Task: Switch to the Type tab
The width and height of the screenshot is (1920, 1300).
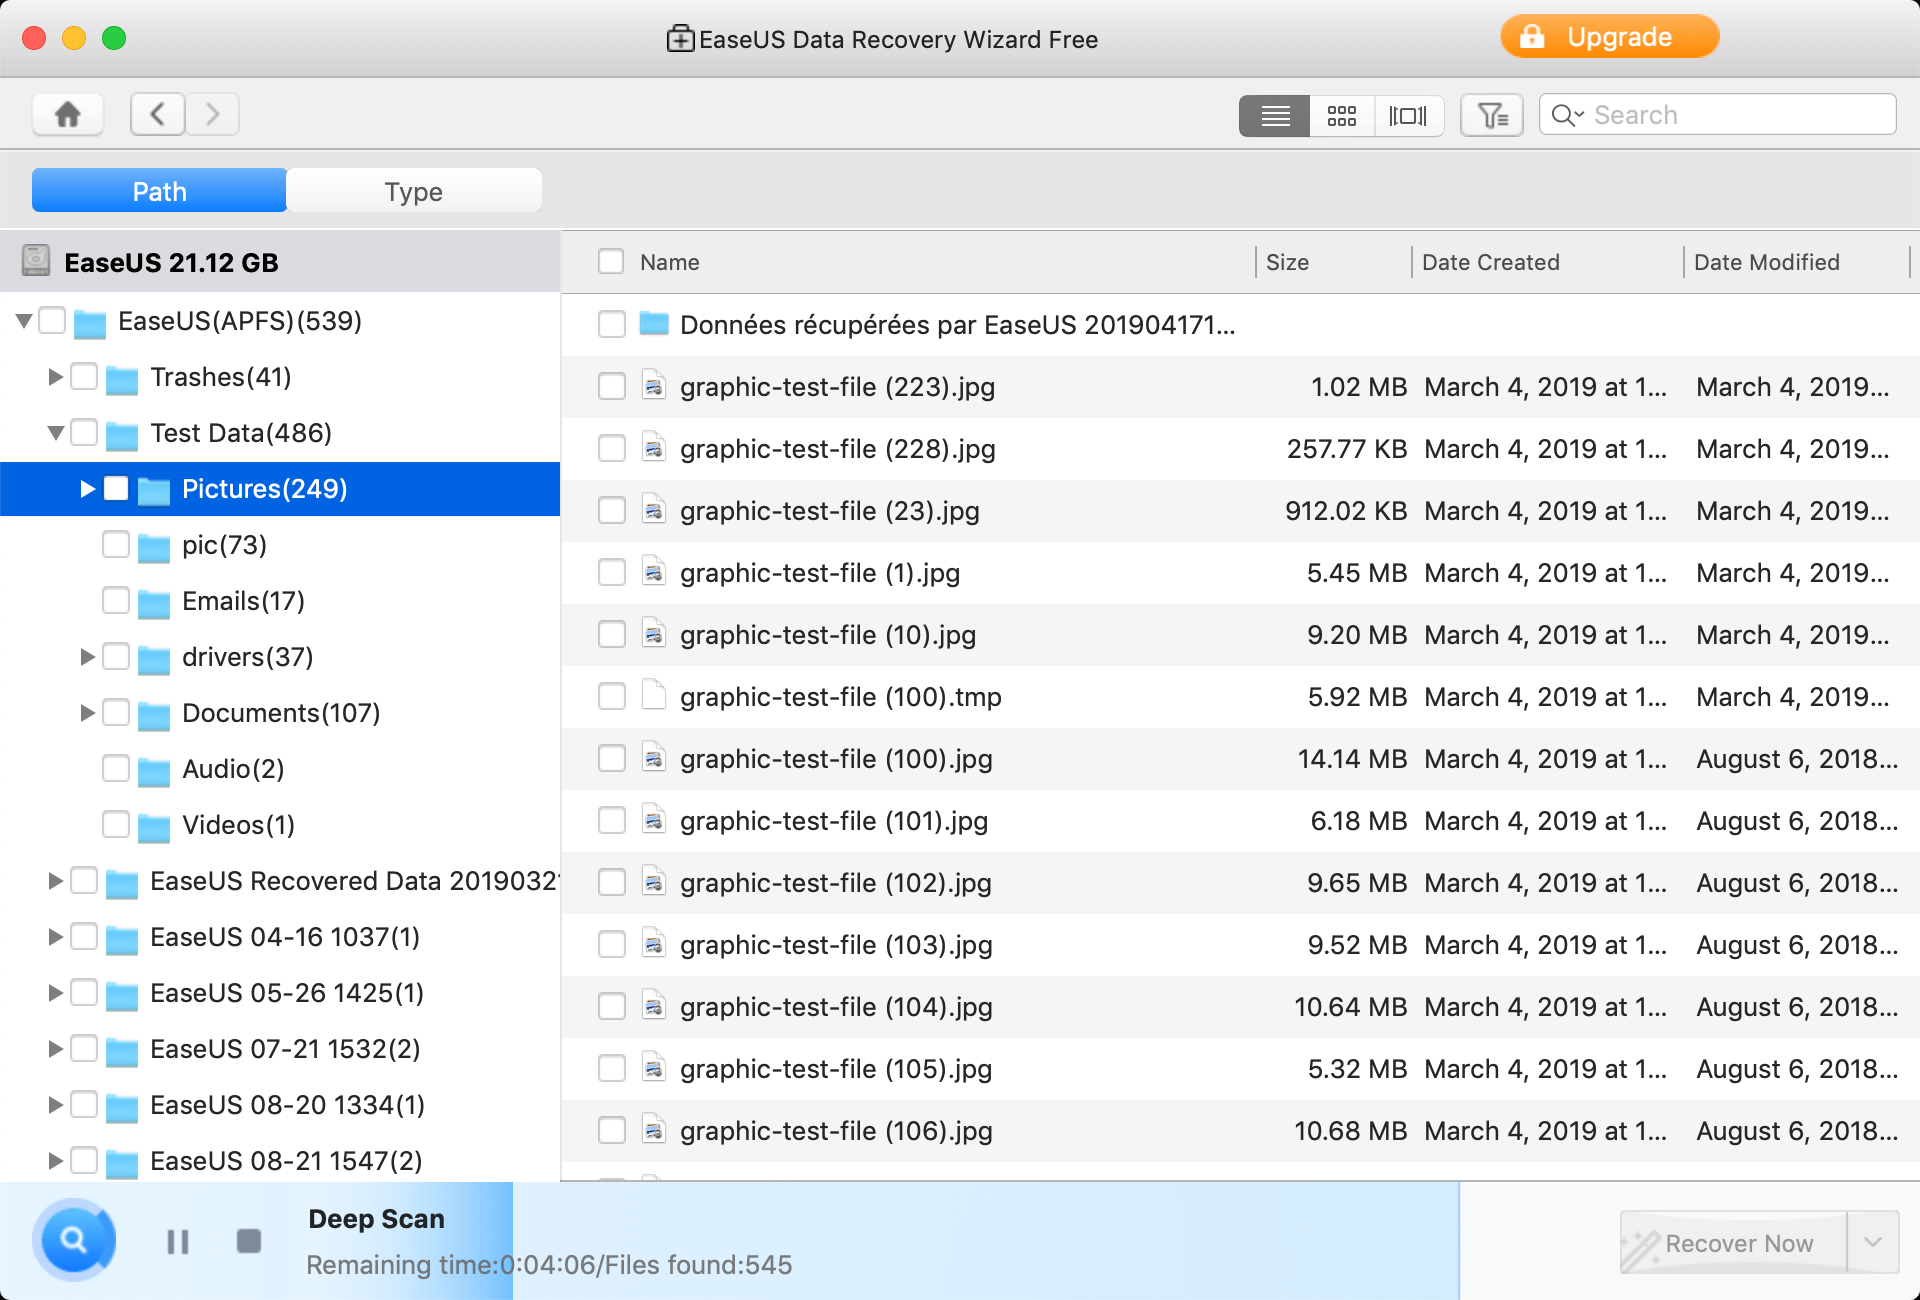Action: click(413, 191)
